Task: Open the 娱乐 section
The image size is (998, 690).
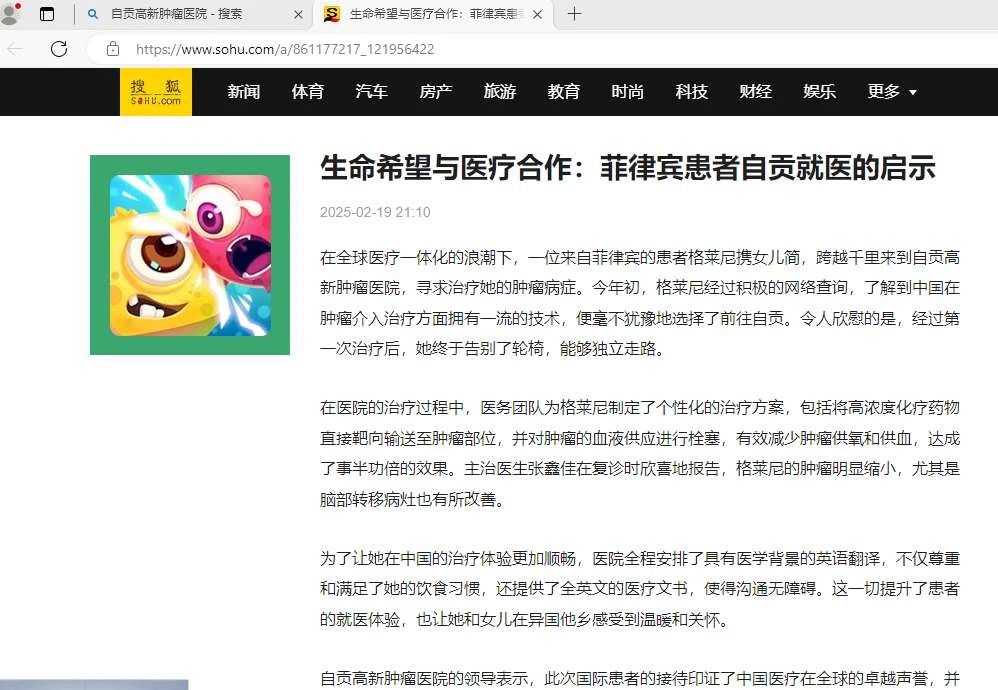Action: point(819,92)
